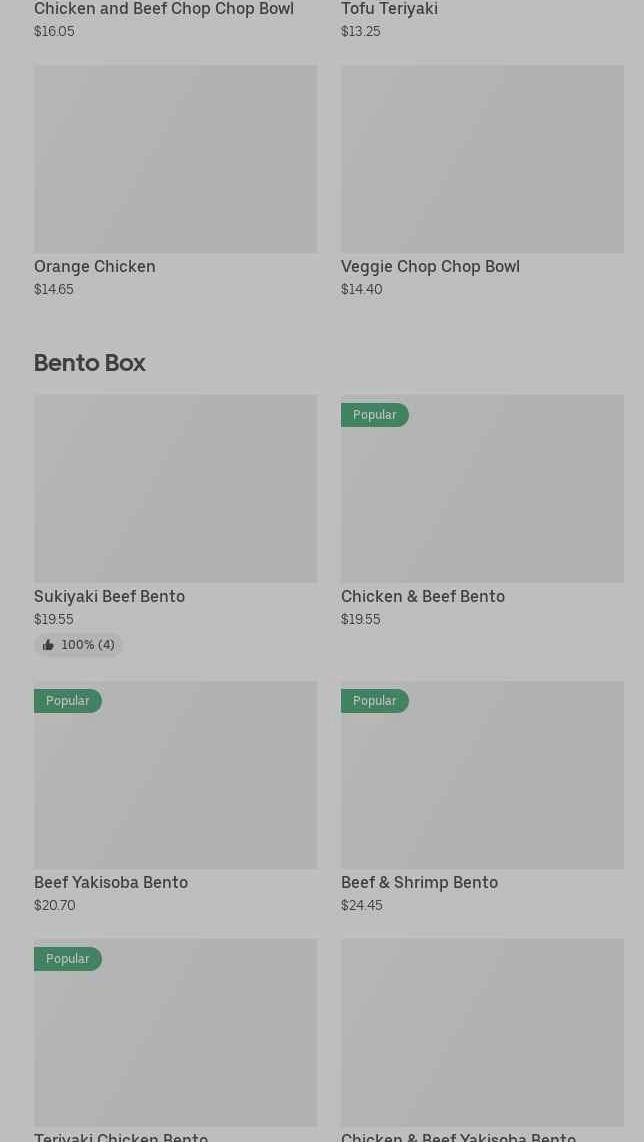Open the Chicken & Beef Yakisoba Bento image
644x1142 pixels.
pyautogui.click(x=482, y=1032)
